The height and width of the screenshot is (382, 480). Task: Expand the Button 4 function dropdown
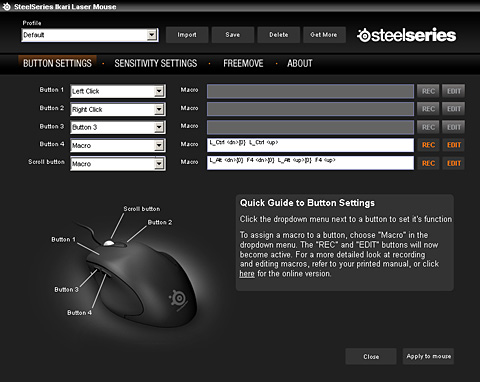point(118,145)
